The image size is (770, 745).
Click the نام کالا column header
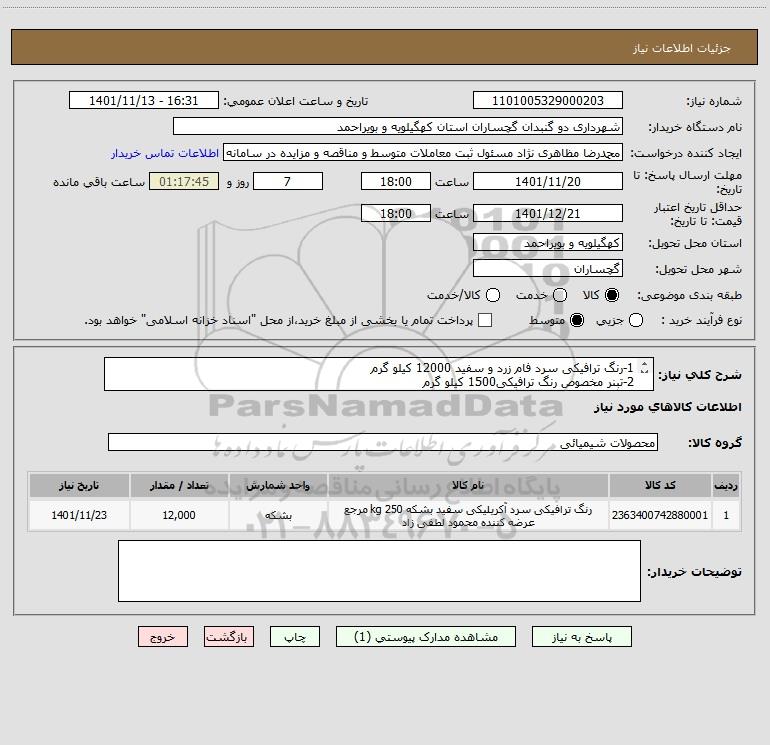[x=468, y=486]
